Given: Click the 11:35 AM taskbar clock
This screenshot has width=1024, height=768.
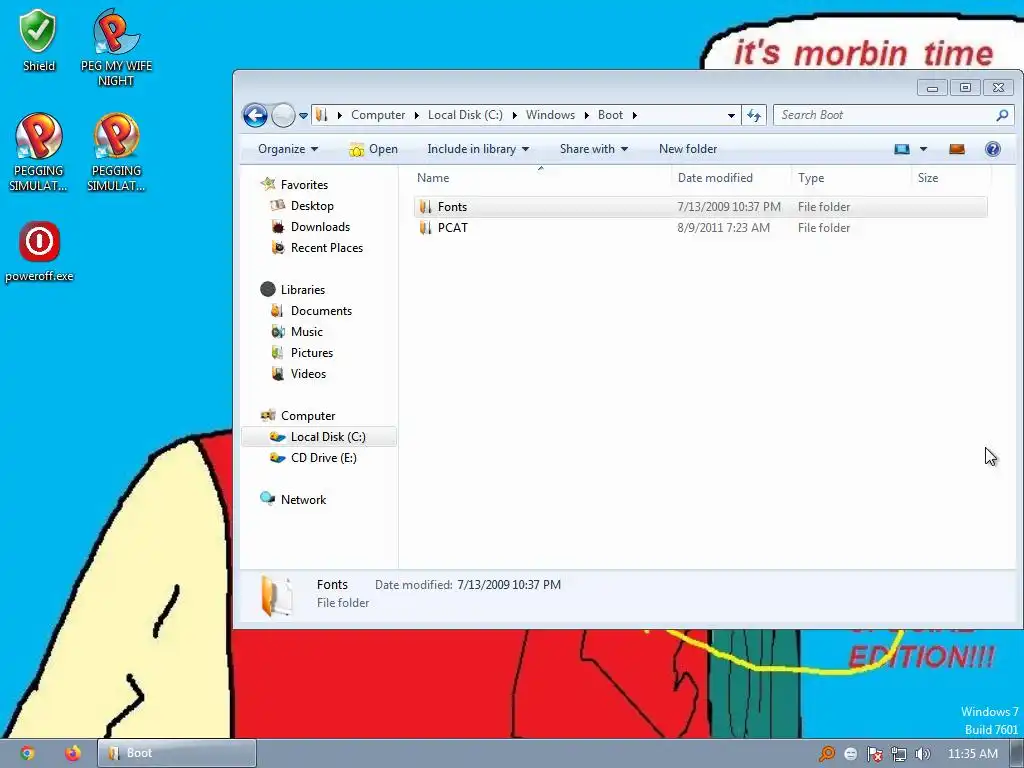Looking at the screenshot, I should click(972, 754).
